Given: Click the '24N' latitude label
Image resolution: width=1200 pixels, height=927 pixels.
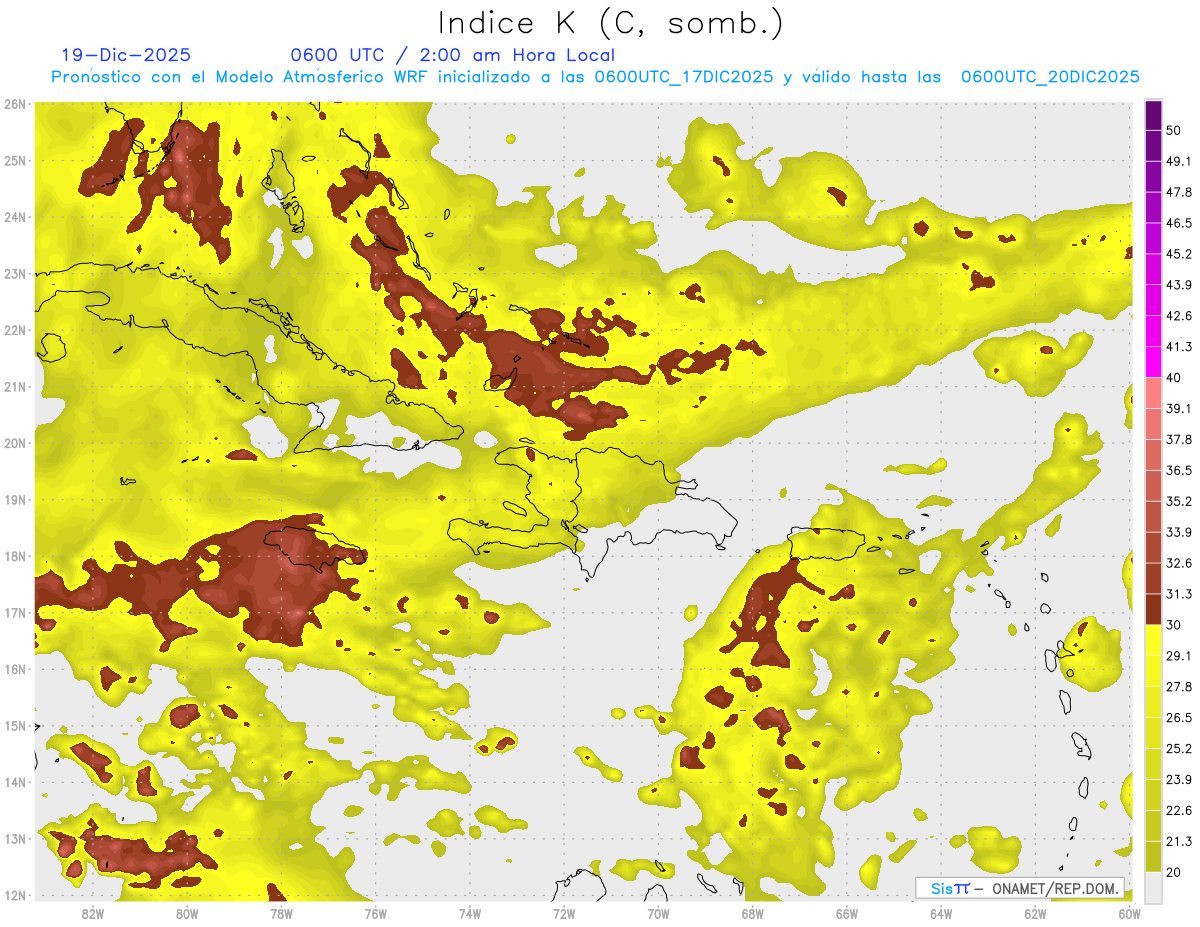Looking at the screenshot, I should [x=14, y=217].
